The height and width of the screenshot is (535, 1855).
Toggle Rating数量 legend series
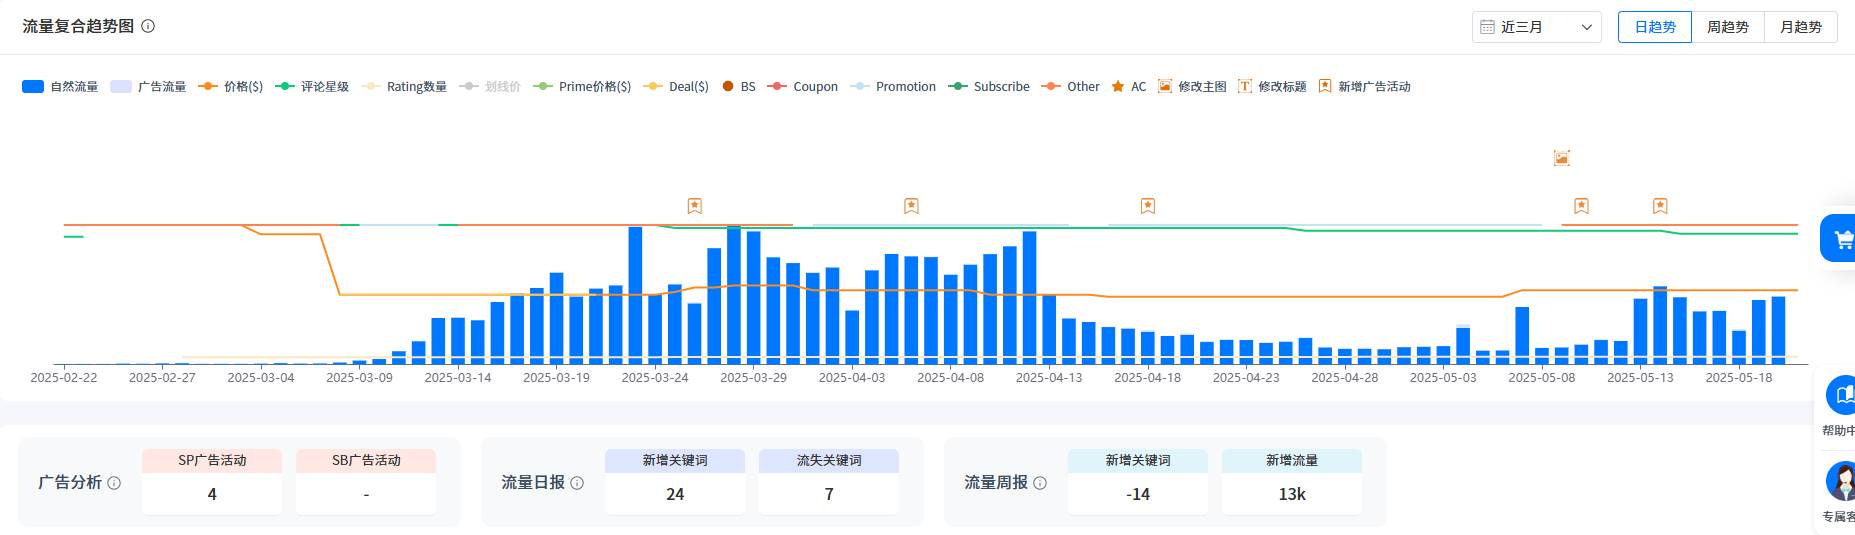point(404,87)
